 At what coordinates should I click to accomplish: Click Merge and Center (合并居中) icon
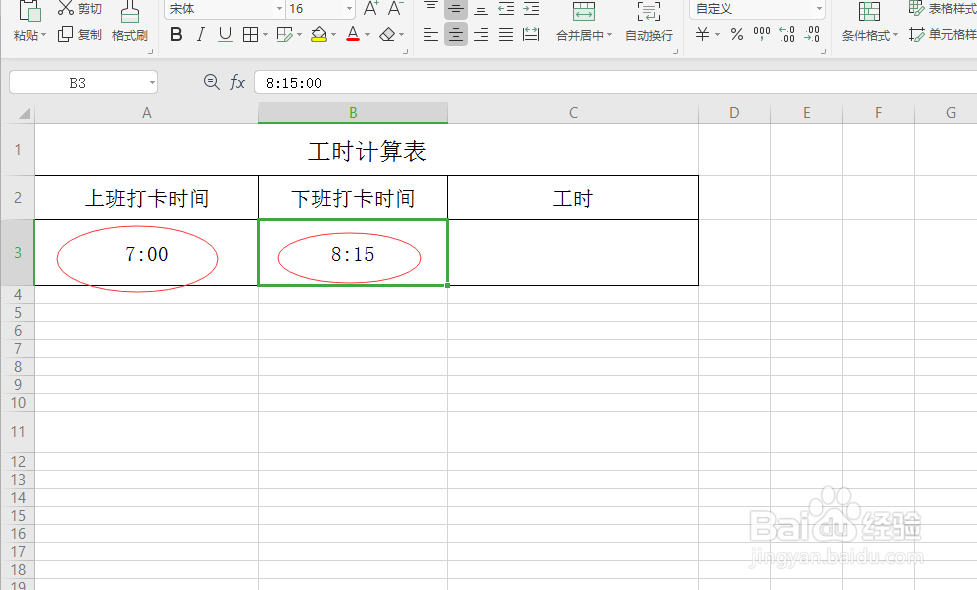click(584, 11)
